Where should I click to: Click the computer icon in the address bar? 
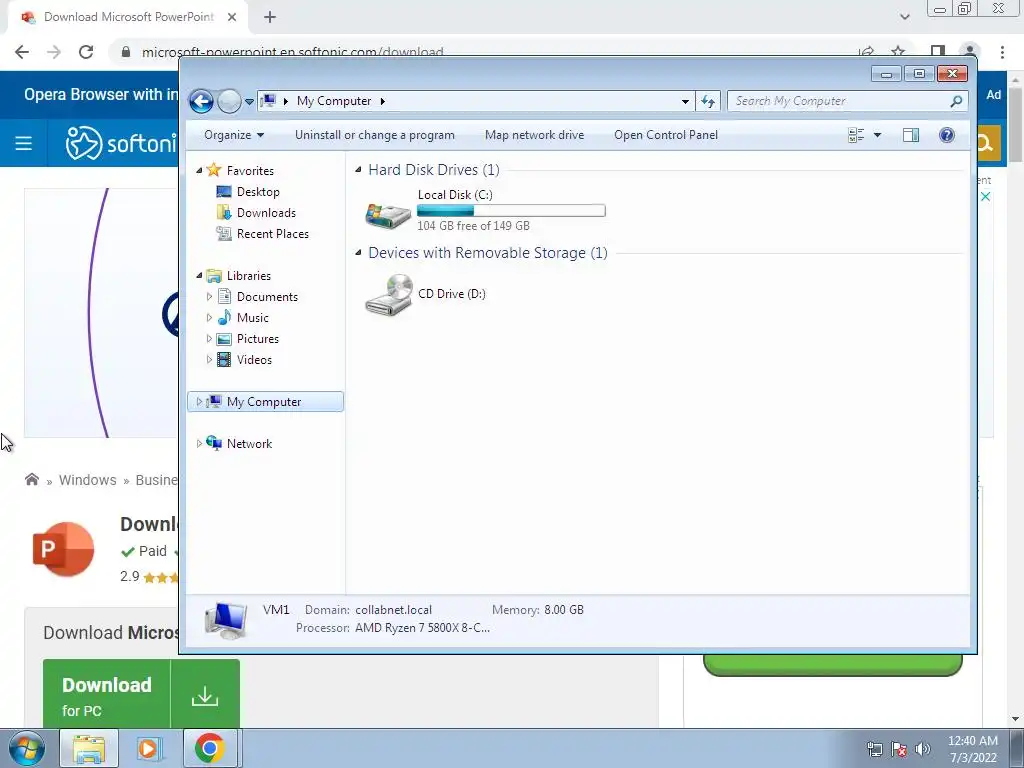click(268, 101)
